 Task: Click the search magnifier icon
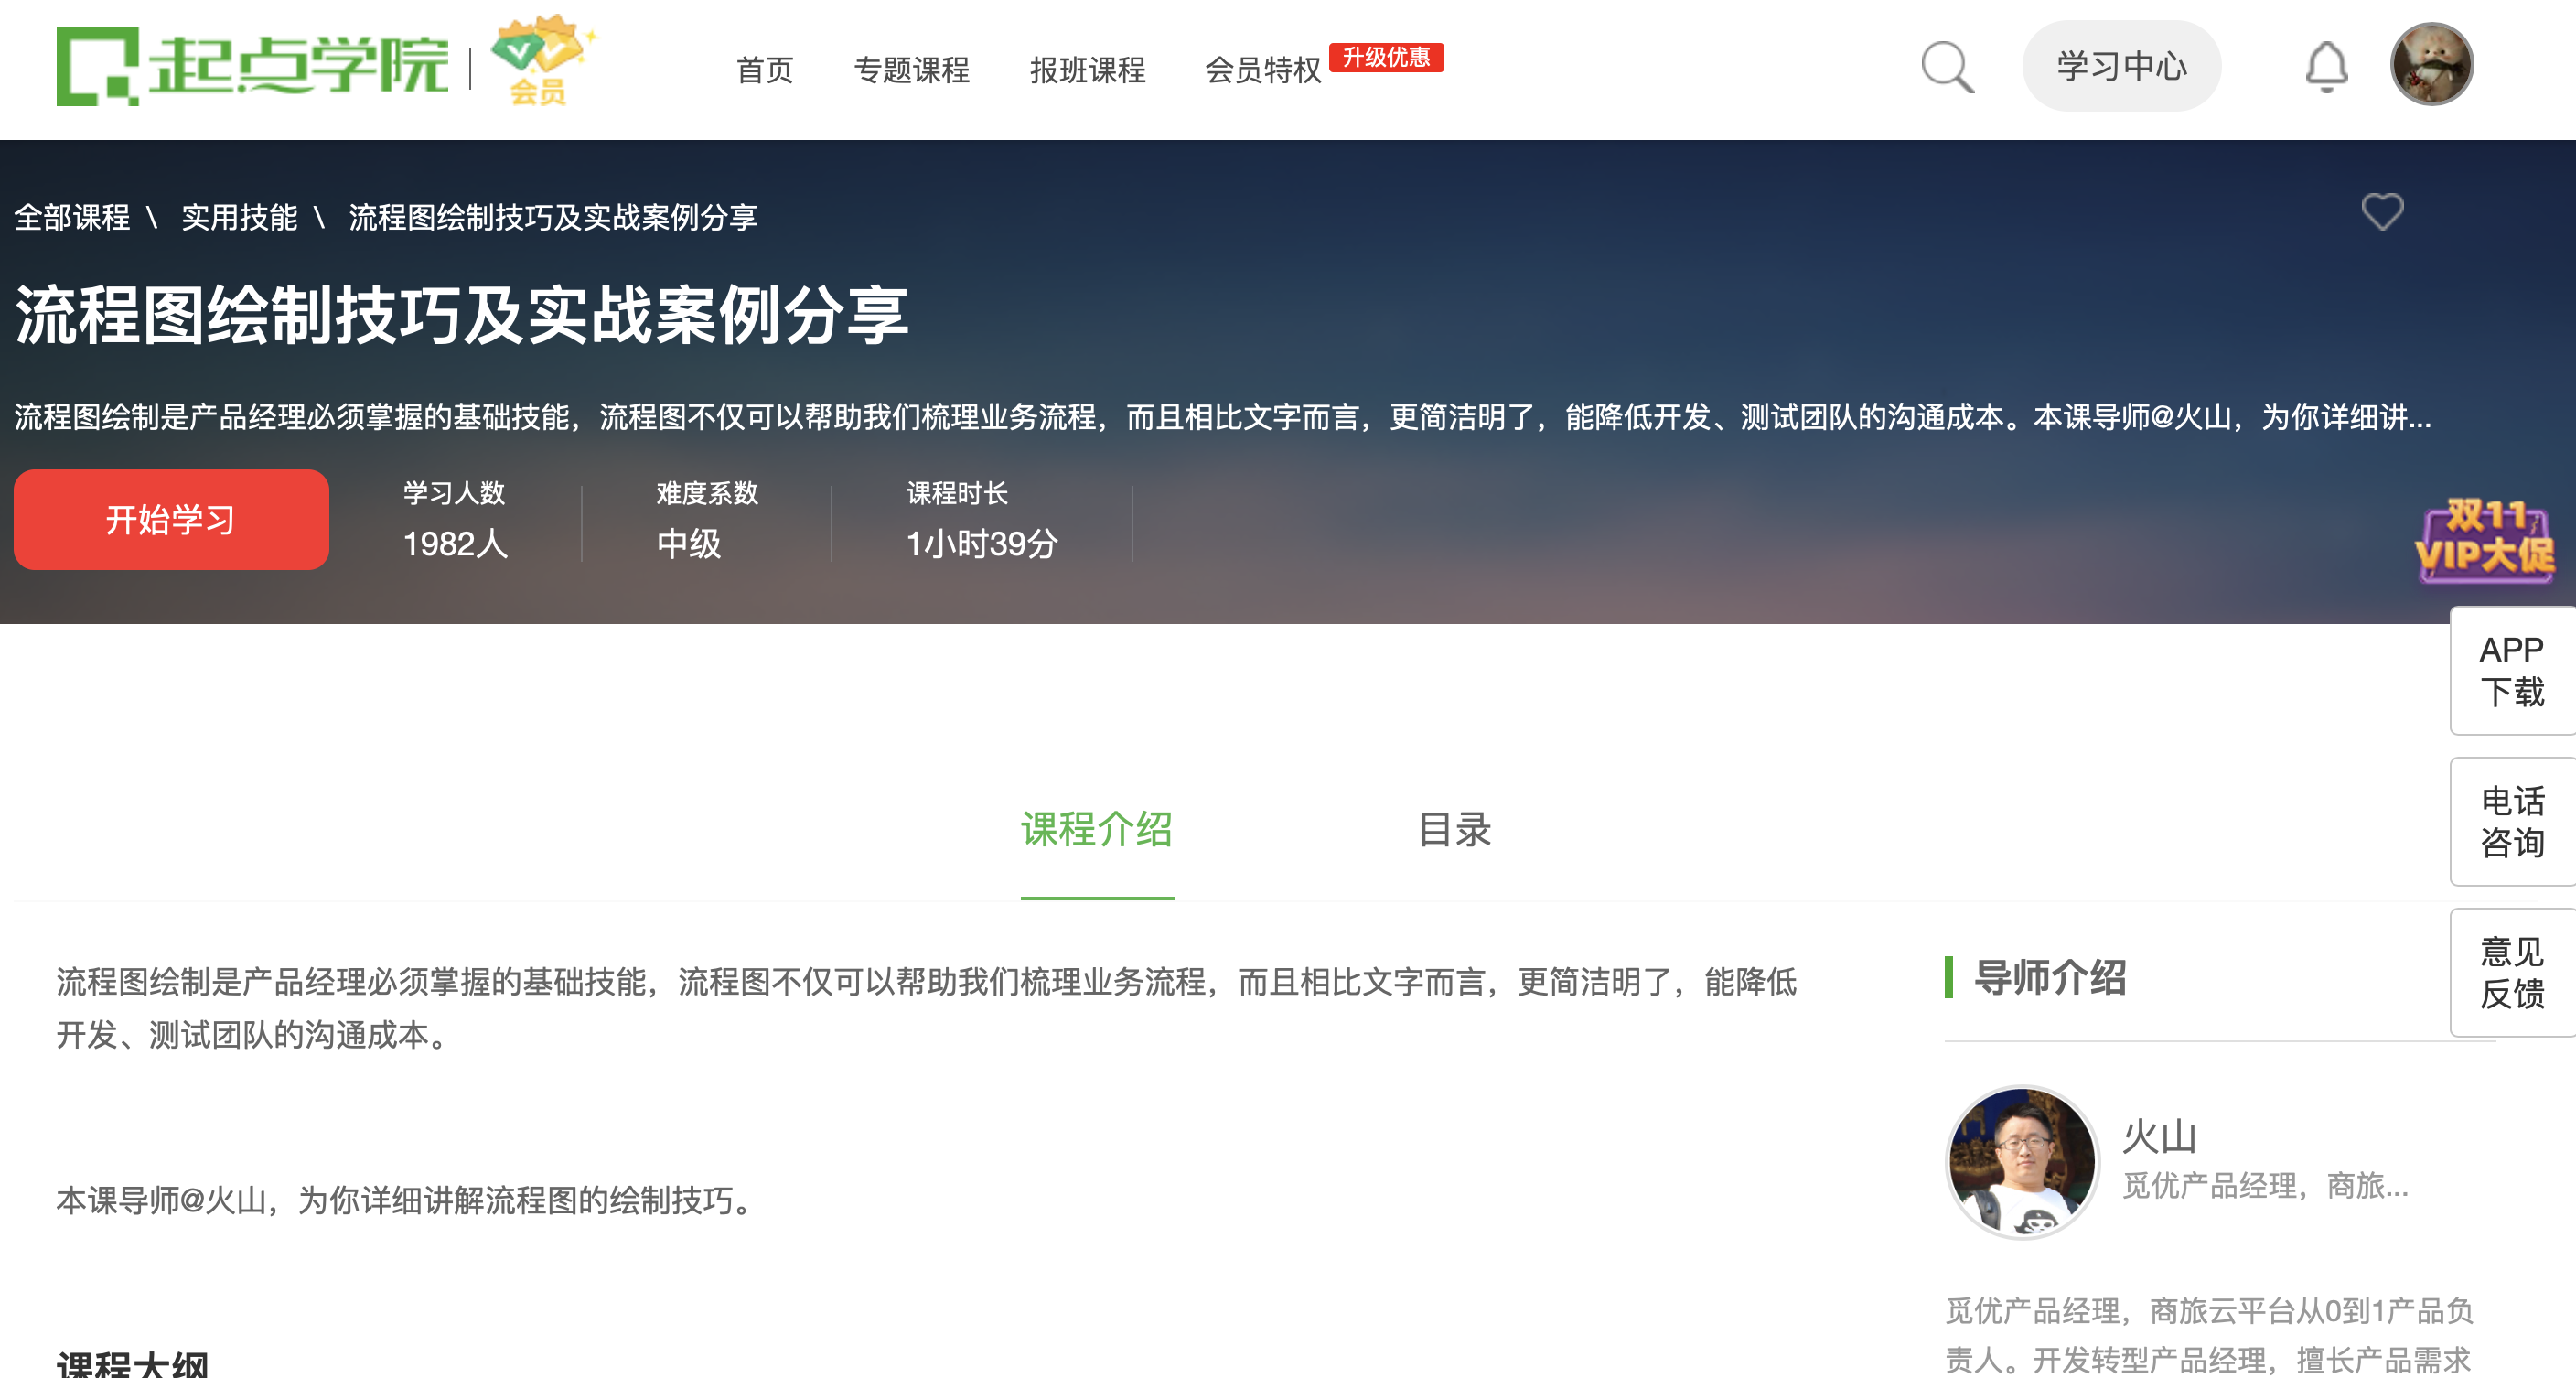tap(1946, 68)
